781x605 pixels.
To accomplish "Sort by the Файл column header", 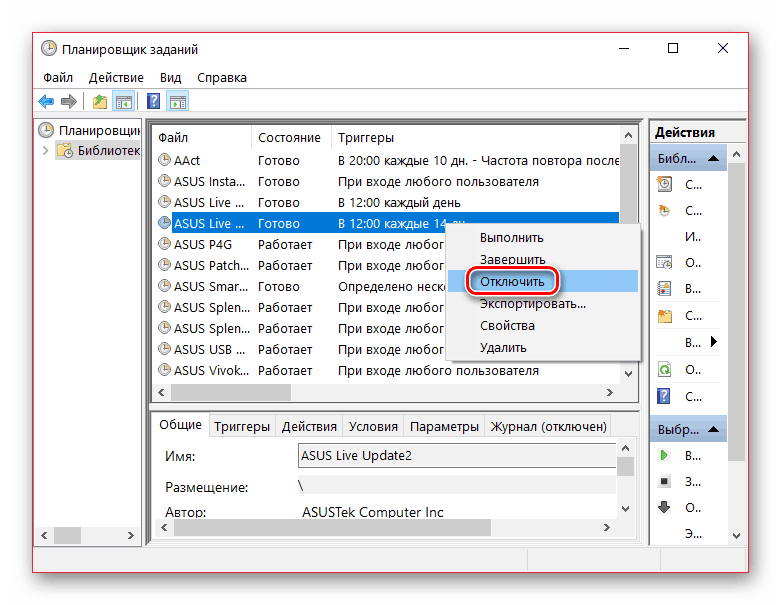I will (202, 137).
